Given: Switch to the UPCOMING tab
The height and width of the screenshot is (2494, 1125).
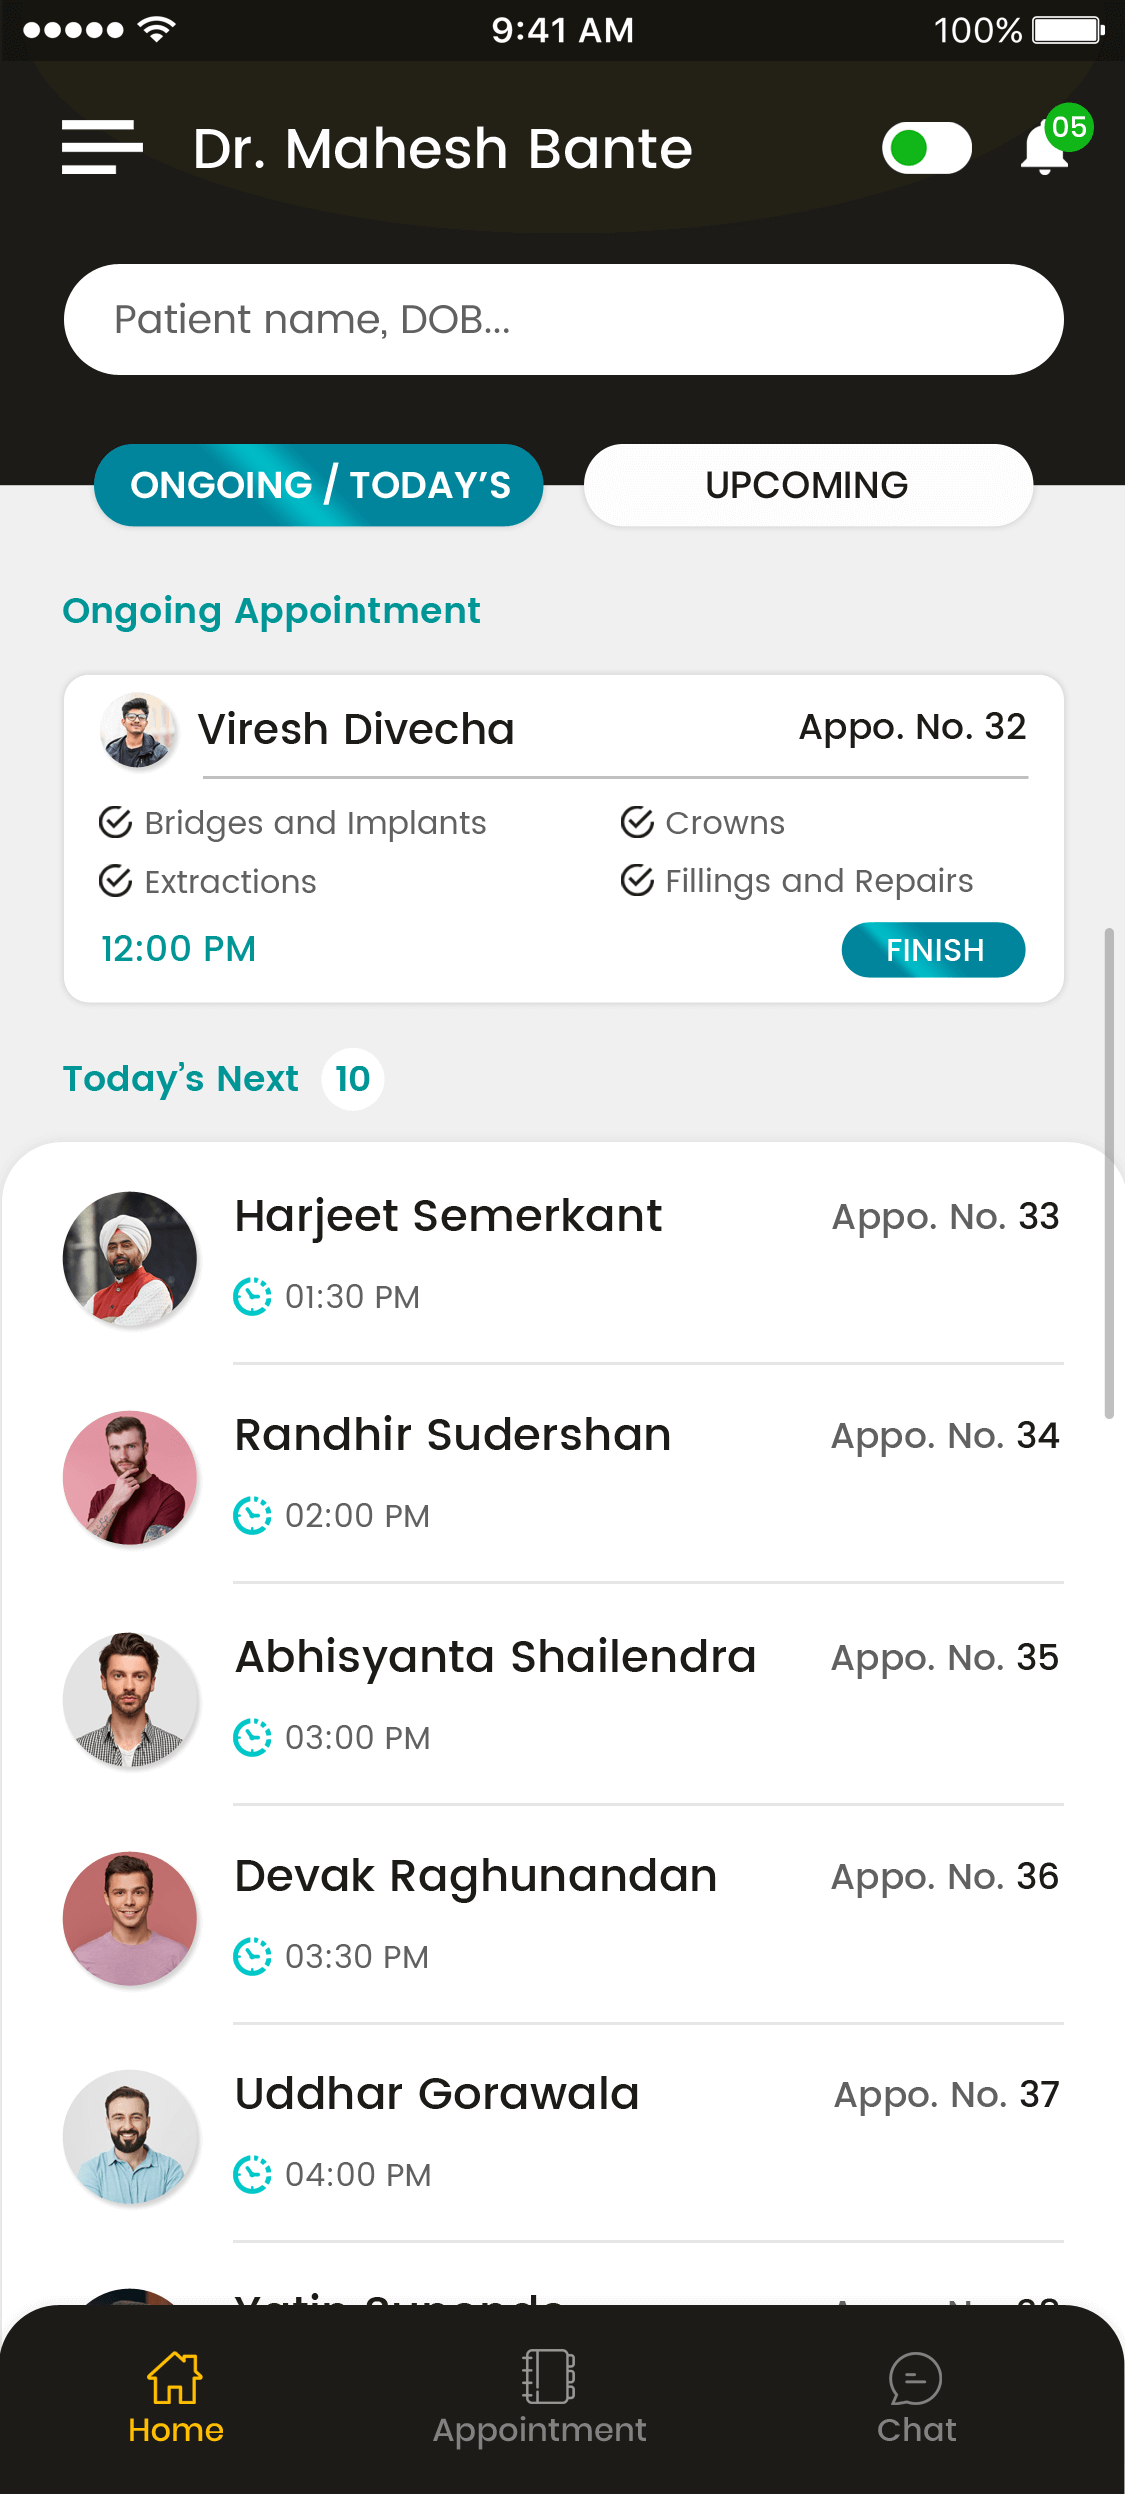Looking at the screenshot, I should [x=807, y=485].
